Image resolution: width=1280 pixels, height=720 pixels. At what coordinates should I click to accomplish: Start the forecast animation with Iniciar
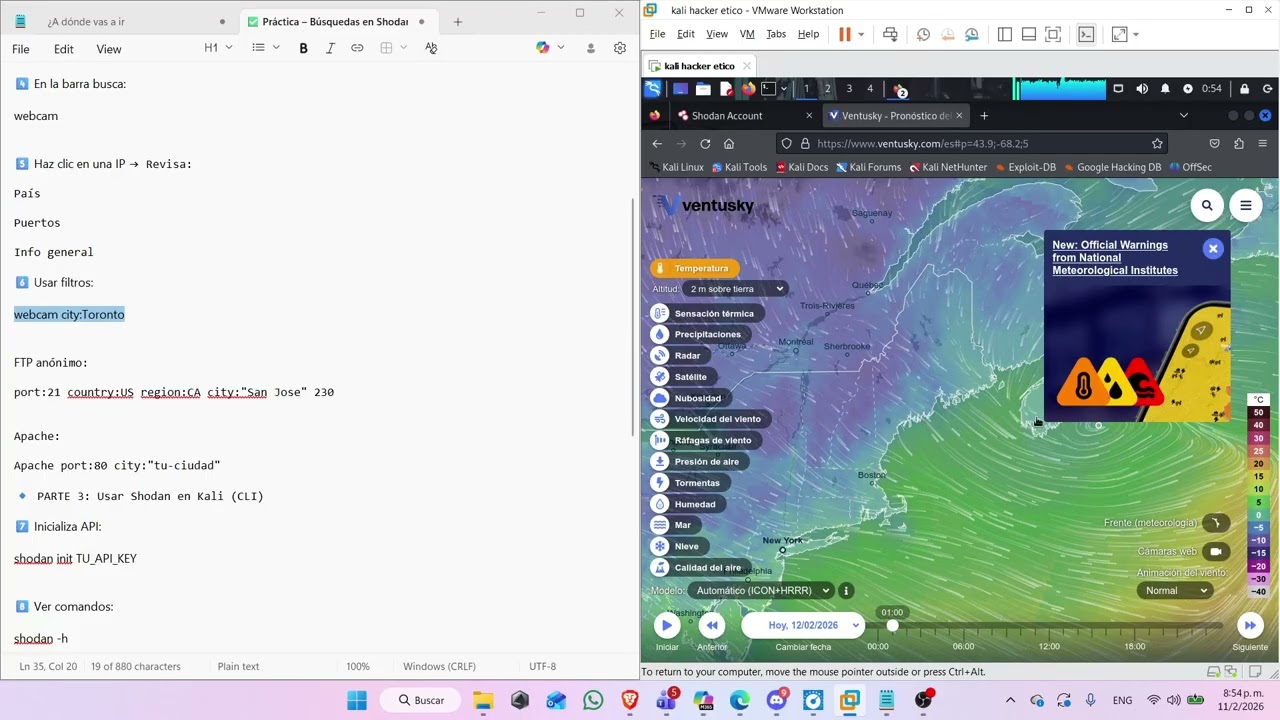[667, 625]
